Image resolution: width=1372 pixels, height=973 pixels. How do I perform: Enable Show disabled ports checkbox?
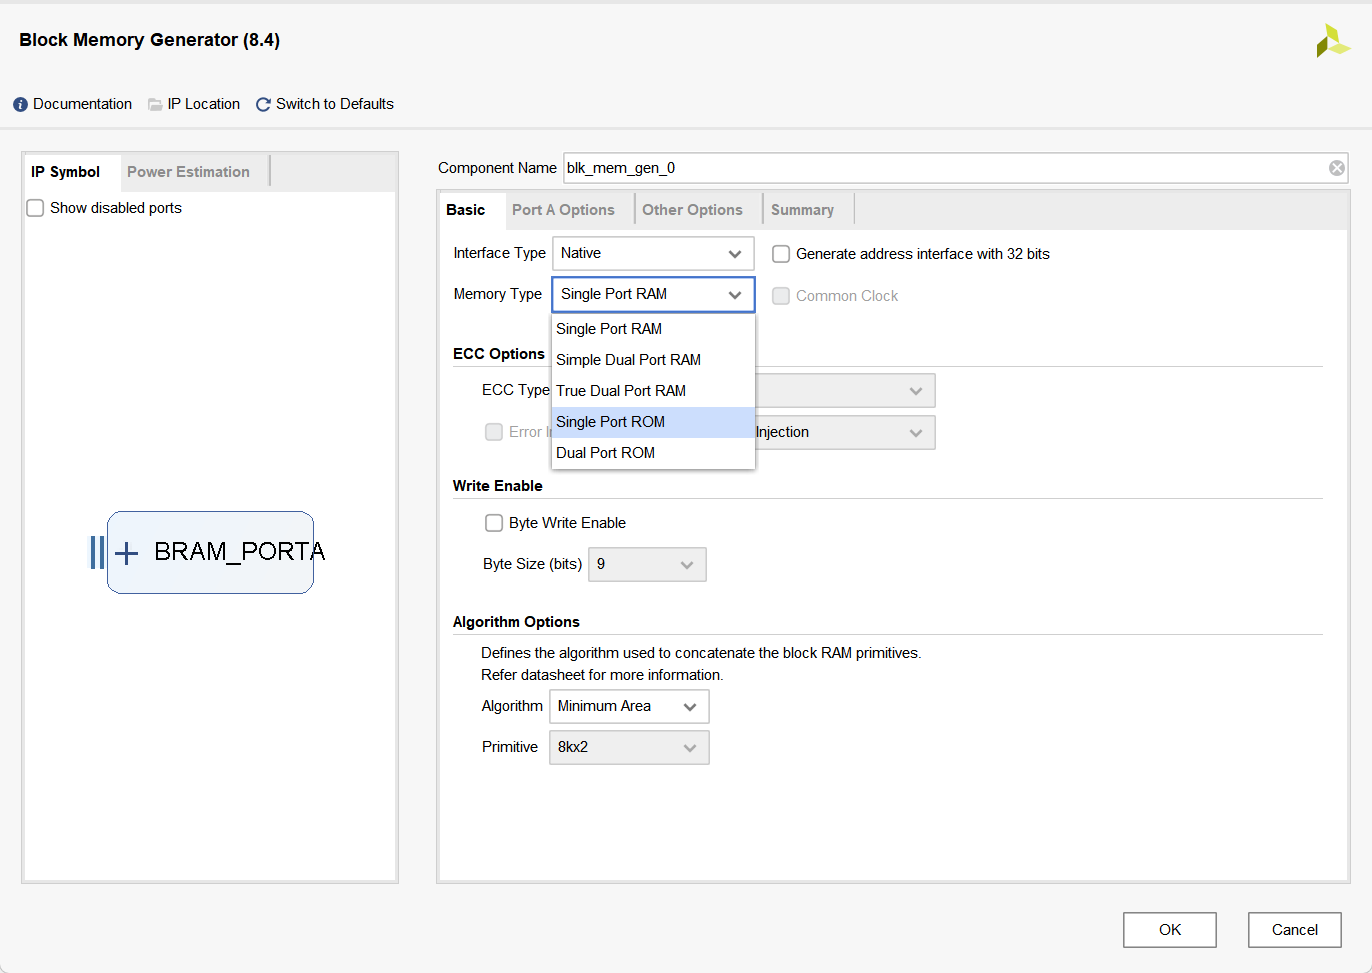click(36, 208)
